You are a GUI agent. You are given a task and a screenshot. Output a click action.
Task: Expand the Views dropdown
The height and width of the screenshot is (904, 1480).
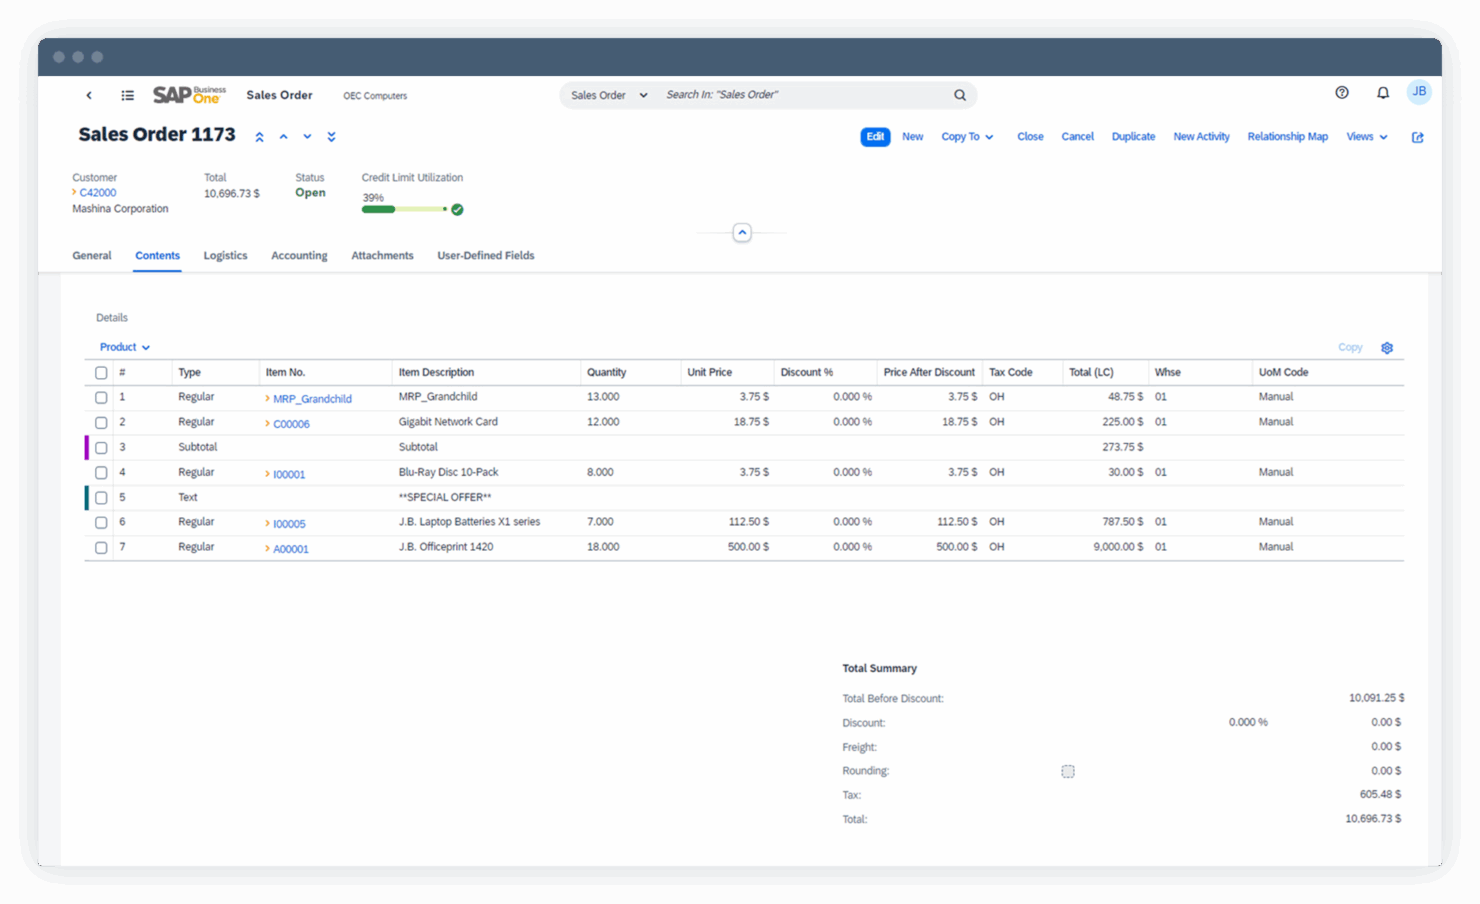pos(1365,136)
